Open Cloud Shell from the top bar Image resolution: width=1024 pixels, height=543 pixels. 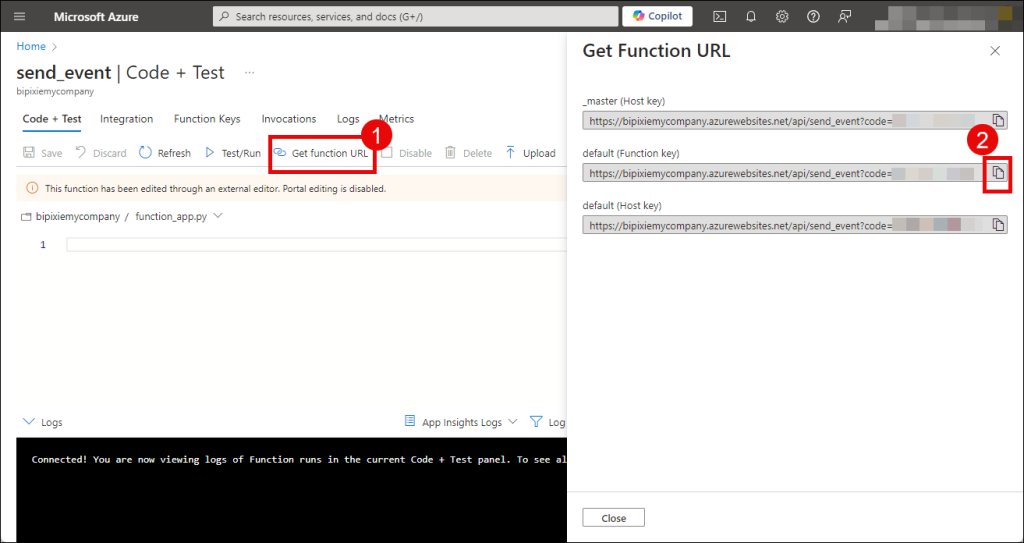(x=719, y=17)
